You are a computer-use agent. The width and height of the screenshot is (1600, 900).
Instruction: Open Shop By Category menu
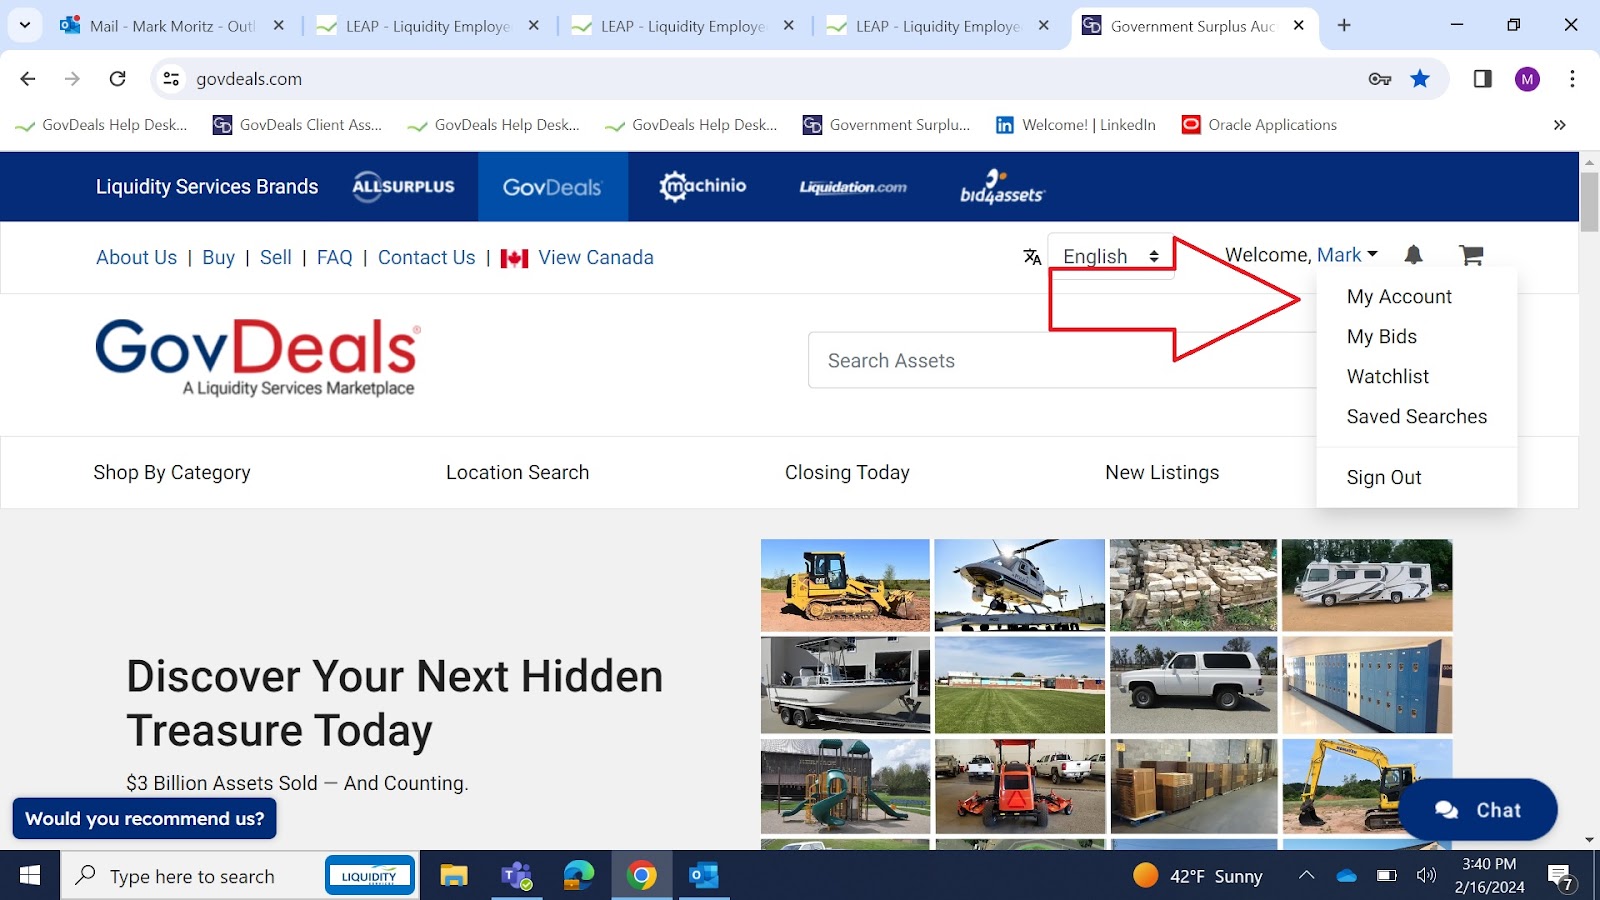point(172,472)
